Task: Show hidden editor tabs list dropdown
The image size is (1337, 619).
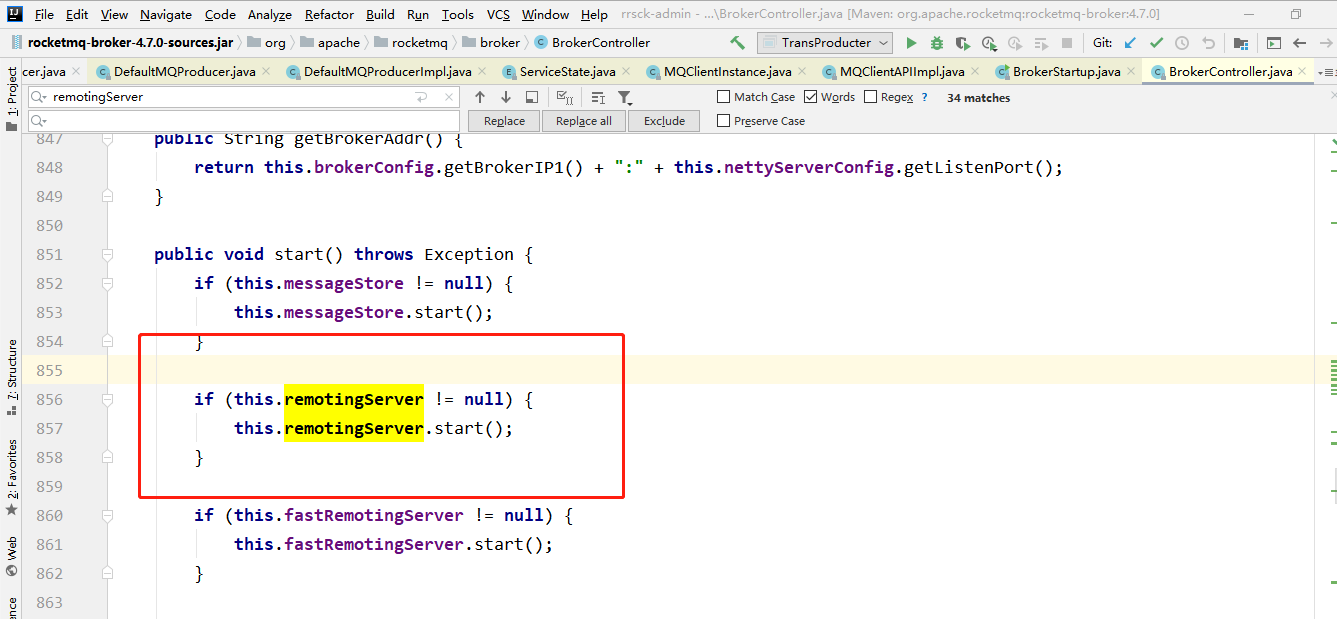Action: pos(1328,73)
